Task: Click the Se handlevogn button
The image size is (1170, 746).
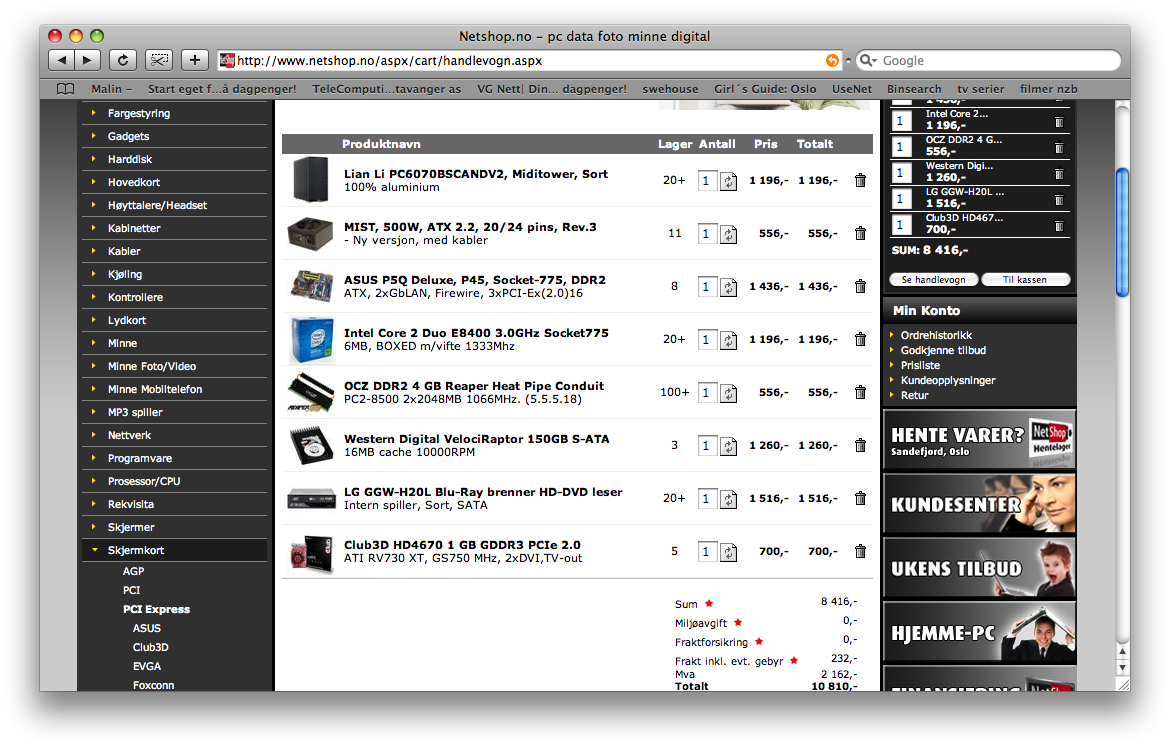Action: 933,280
